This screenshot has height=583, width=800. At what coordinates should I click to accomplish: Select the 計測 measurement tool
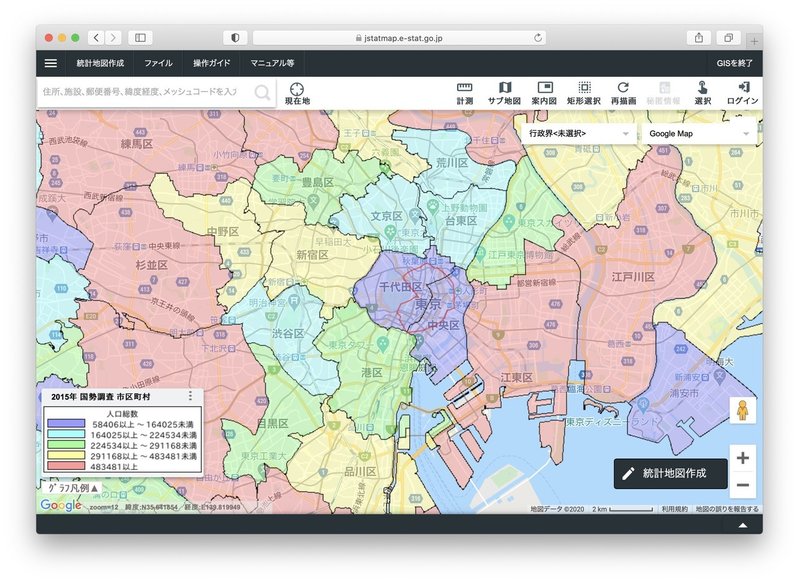(x=464, y=93)
